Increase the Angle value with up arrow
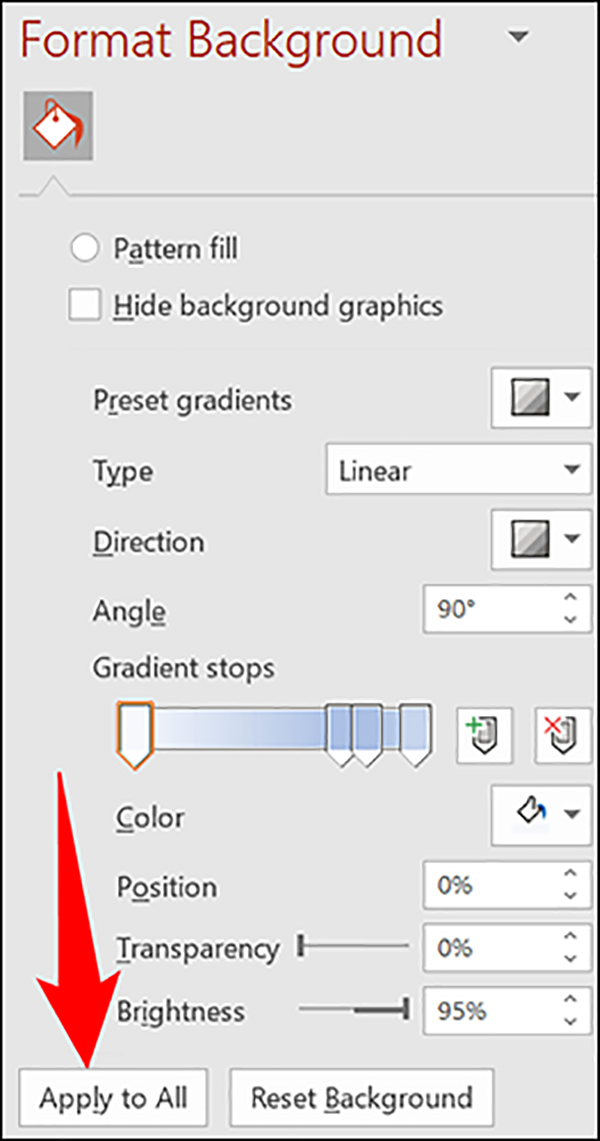The height and width of the screenshot is (1141, 600). tap(570, 598)
